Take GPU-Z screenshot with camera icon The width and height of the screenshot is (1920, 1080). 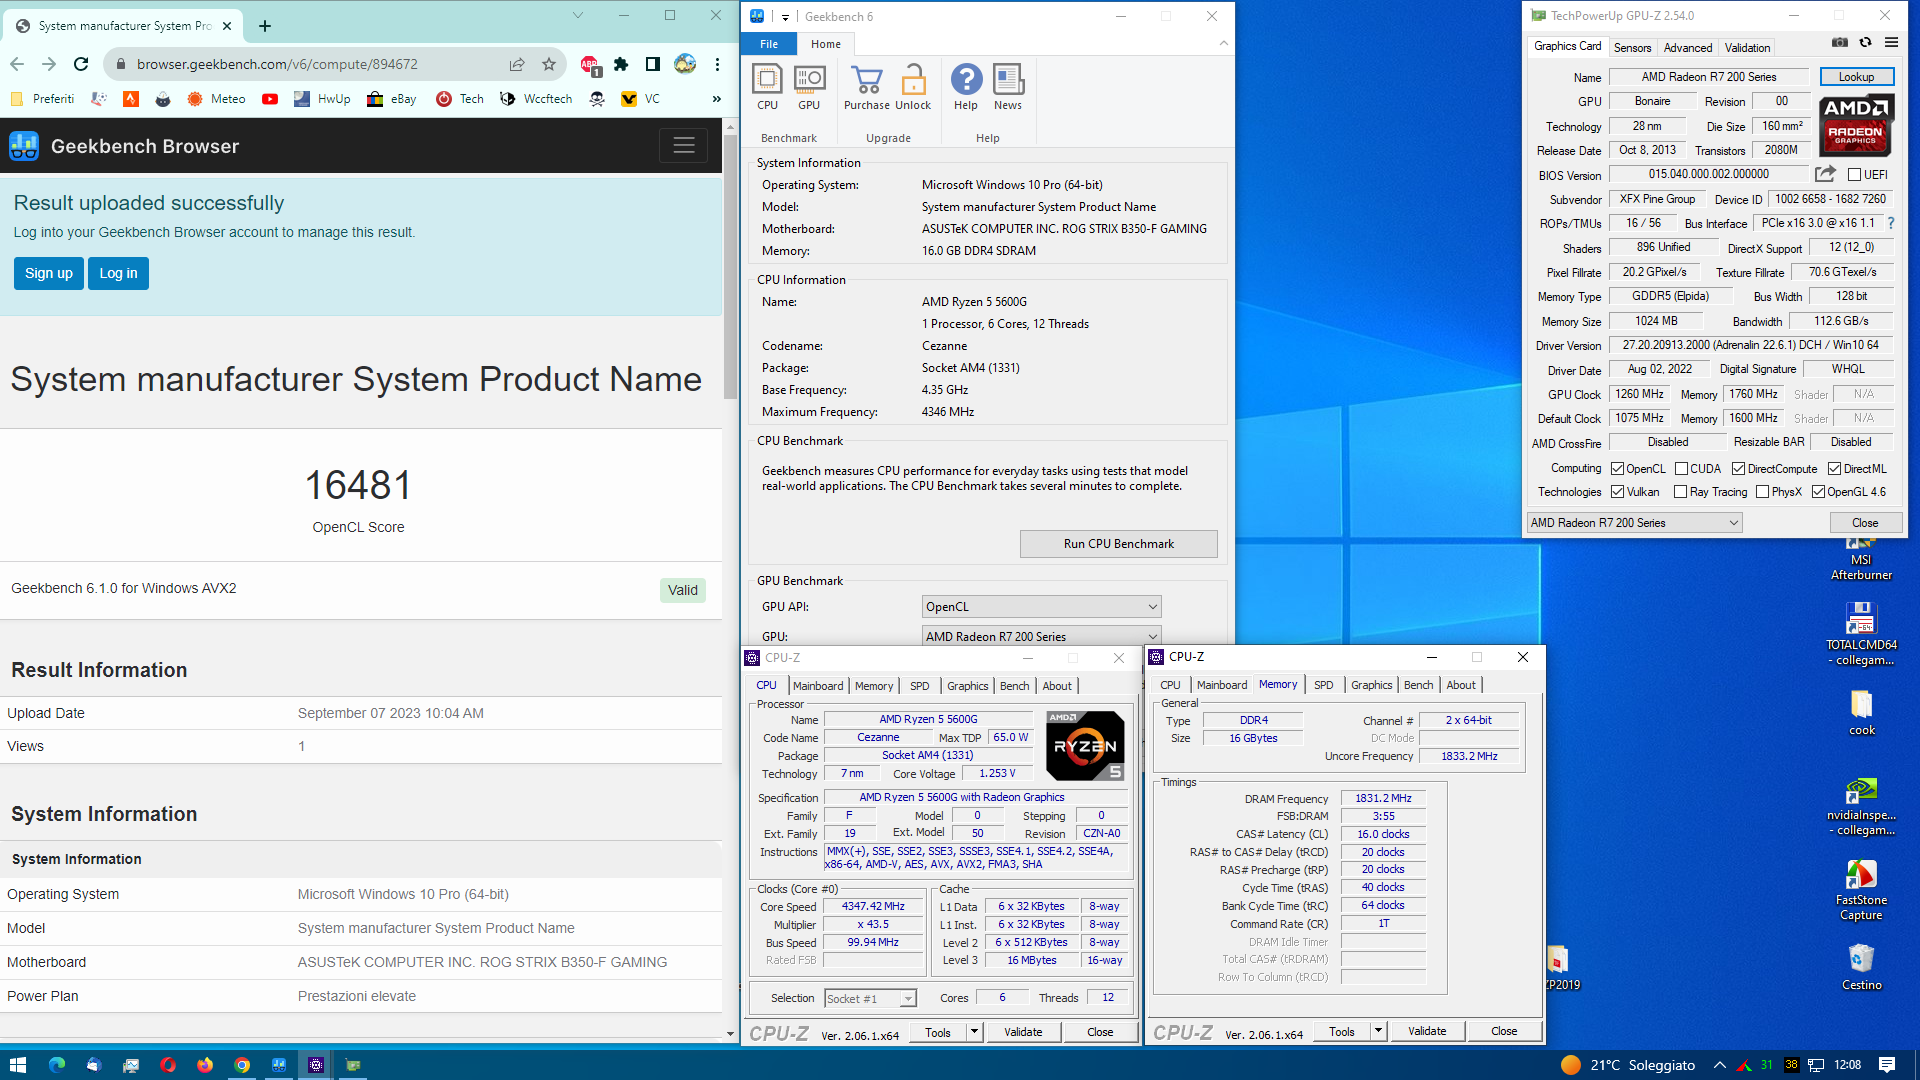tap(1839, 42)
